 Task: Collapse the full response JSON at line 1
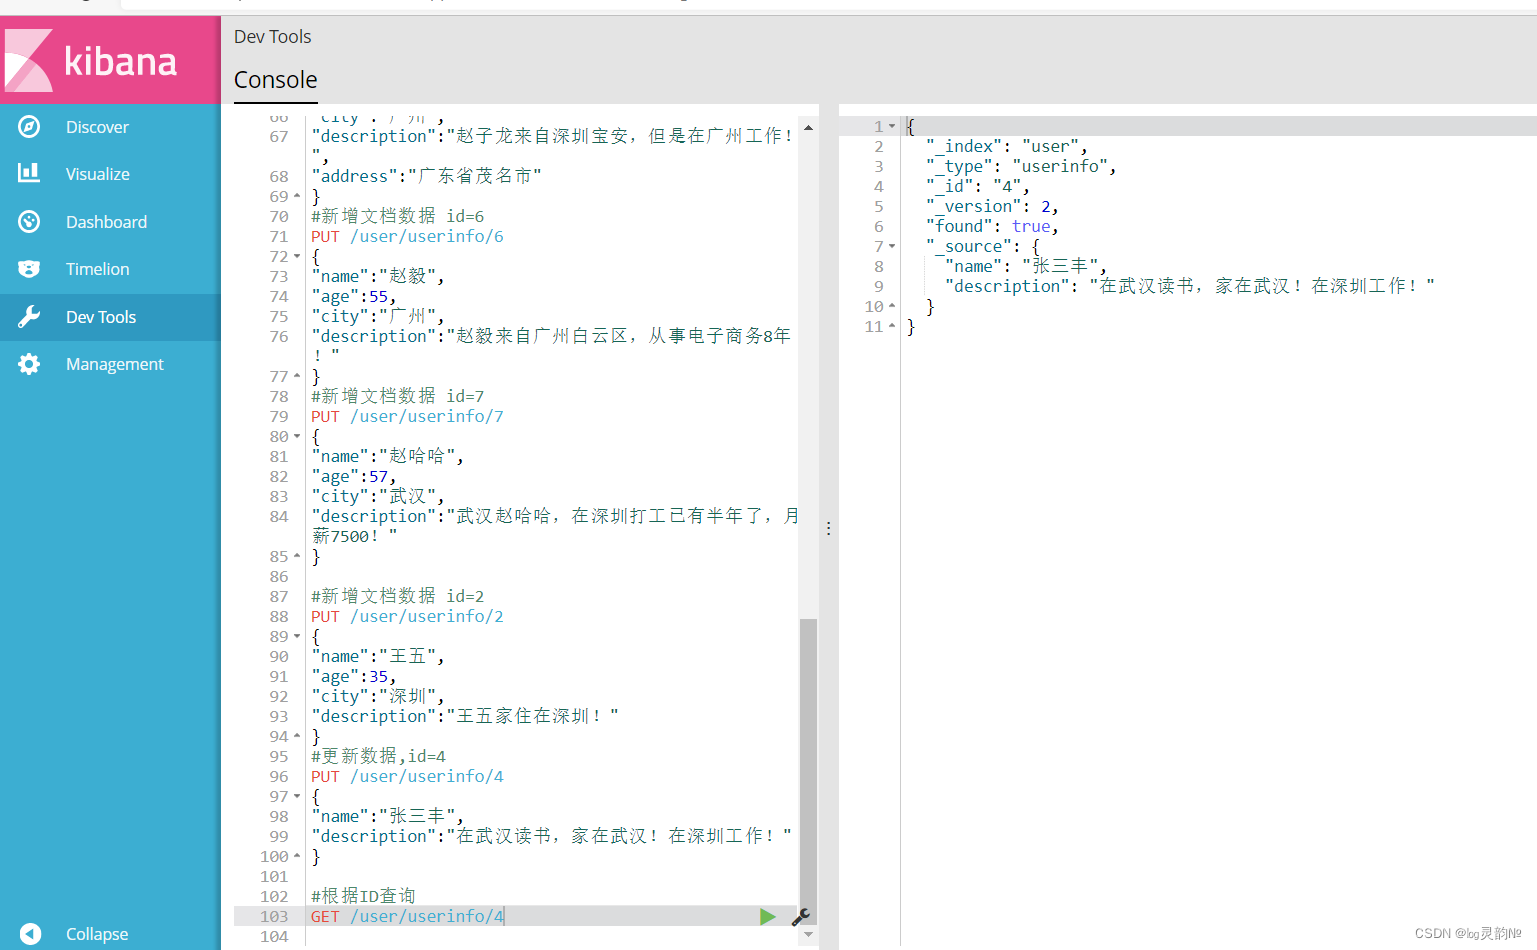(890, 126)
